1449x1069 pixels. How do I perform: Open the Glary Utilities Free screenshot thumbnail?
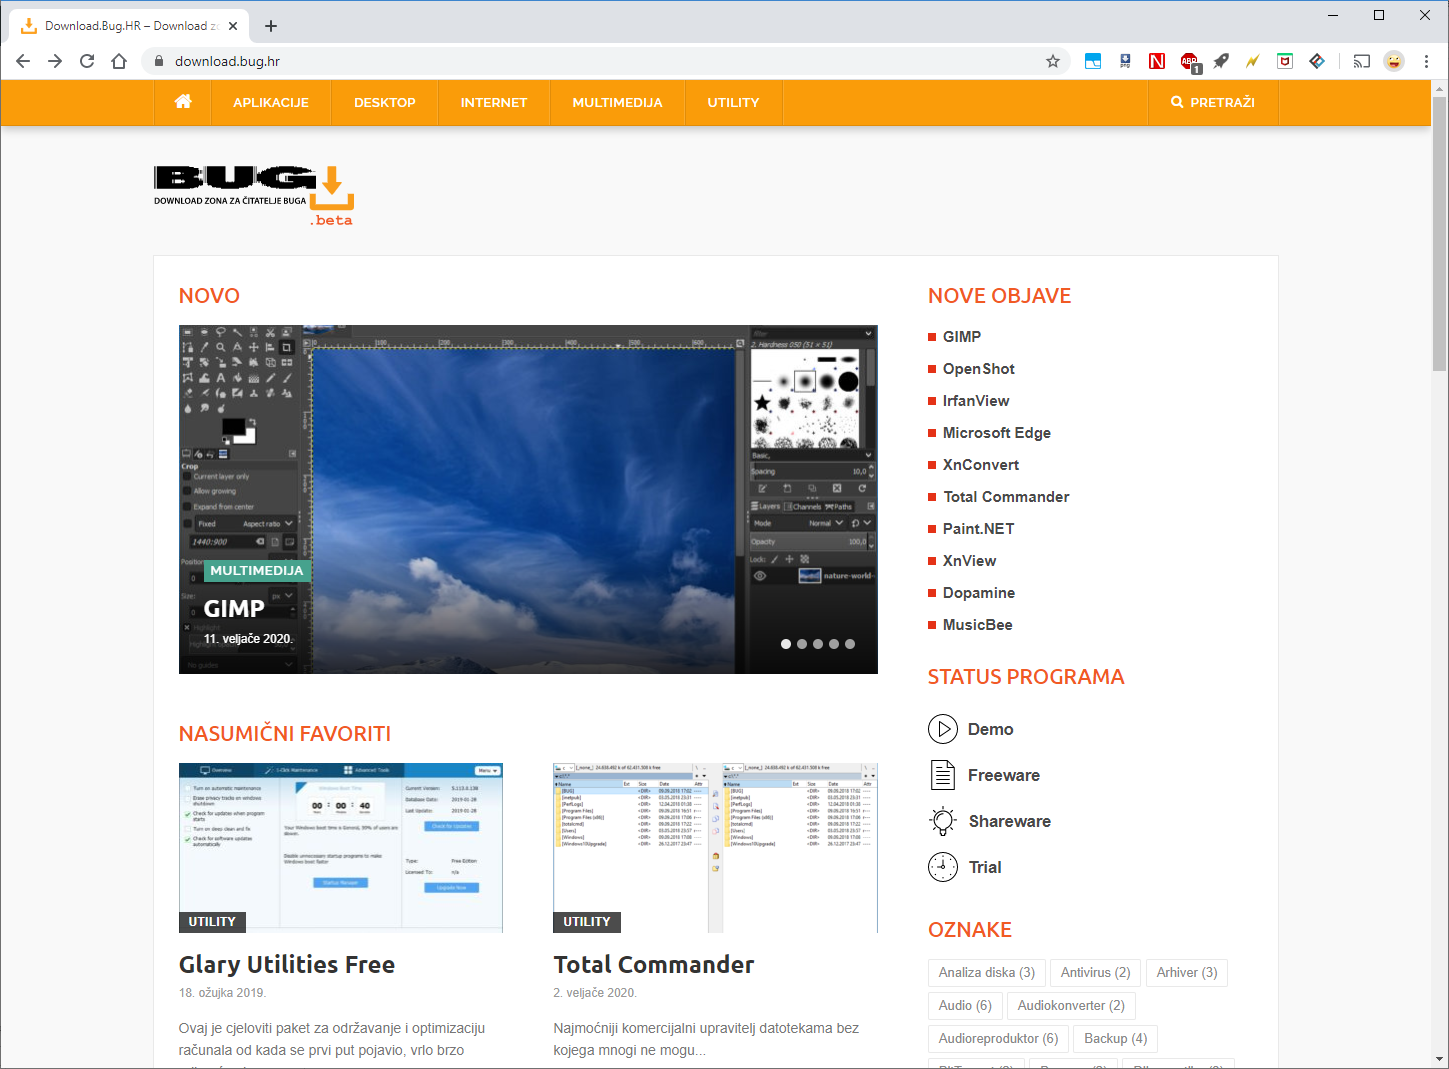[x=341, y=848]
